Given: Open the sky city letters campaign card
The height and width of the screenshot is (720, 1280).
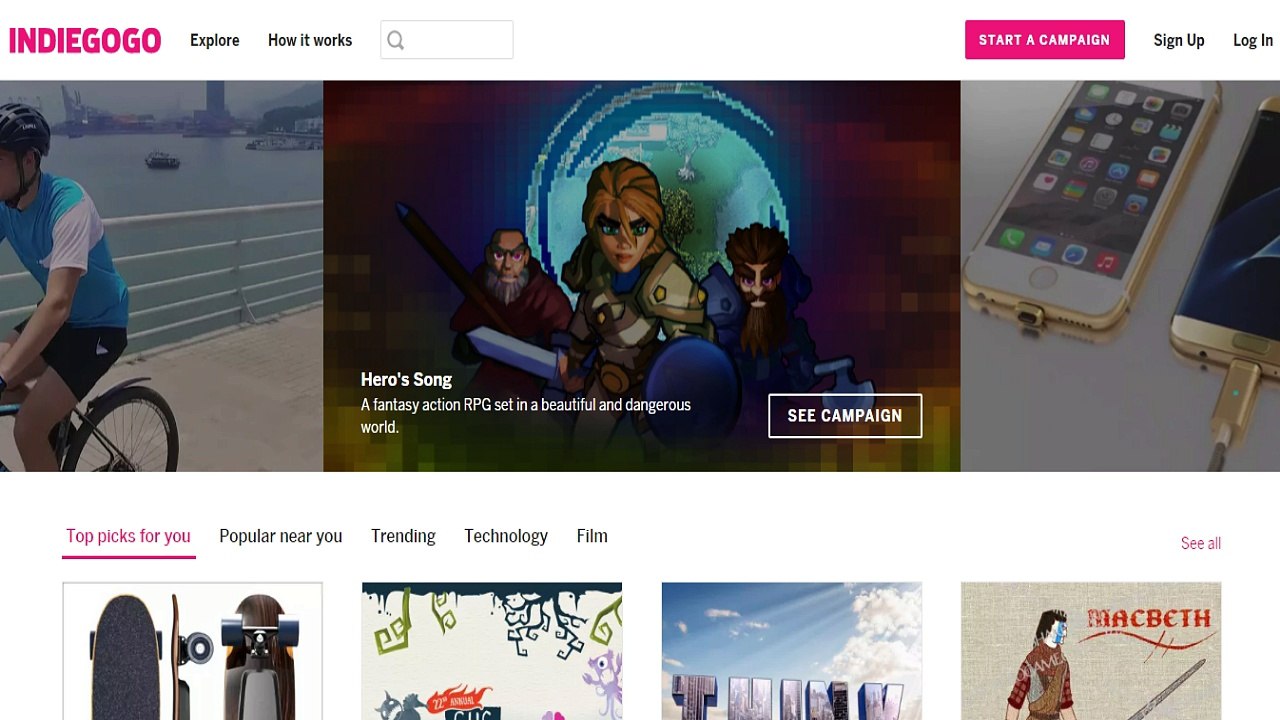Looking at the screenshot, I should click(x=792, y=651).
